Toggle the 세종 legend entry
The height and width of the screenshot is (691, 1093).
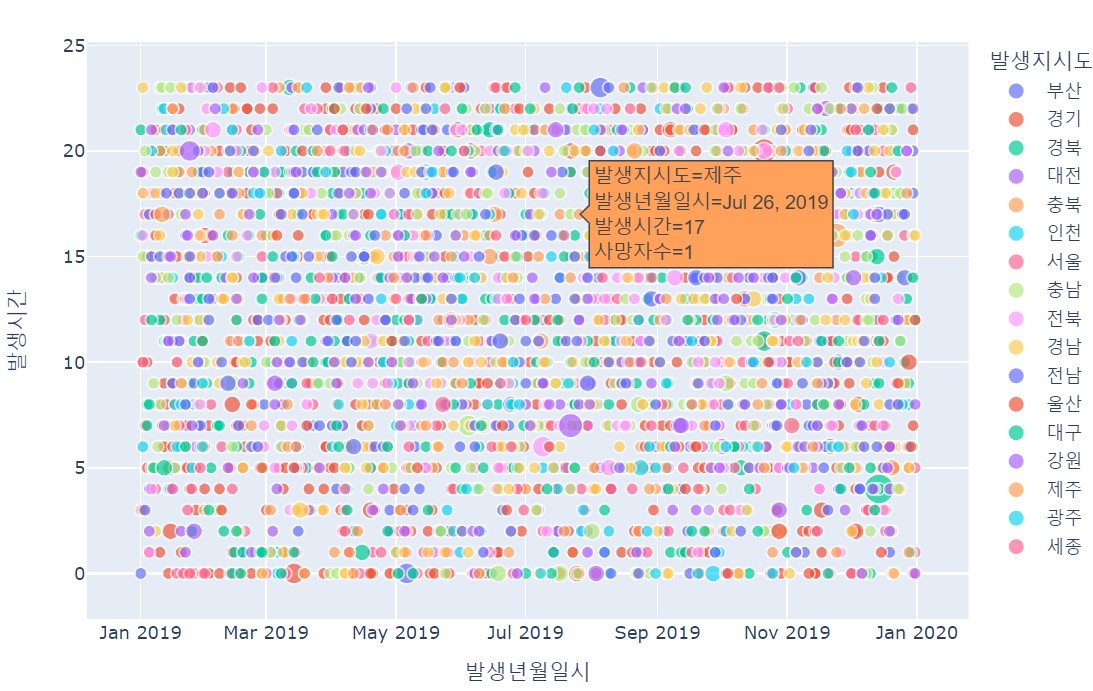1047,546
